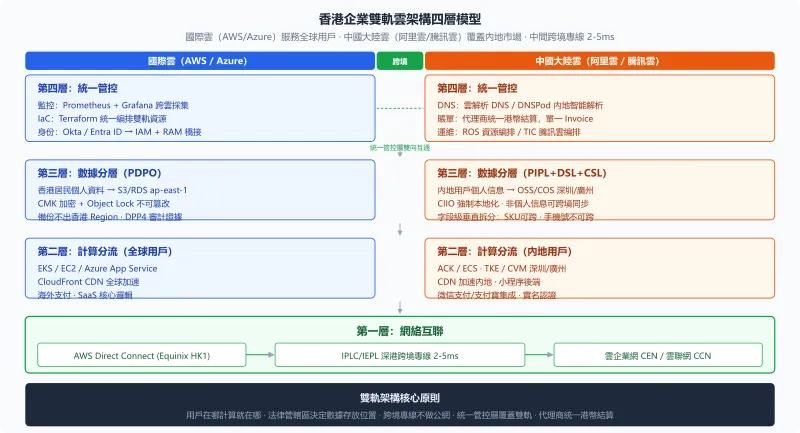The image size is (800, 433).
Task: Click the heading 第一層:網絡互聯
Action: coord(399,331)
